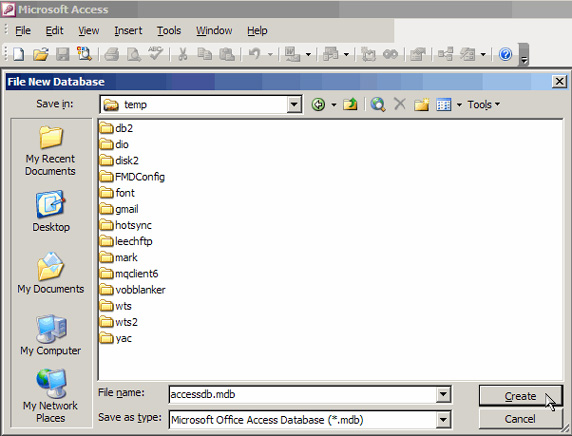Click the New Object toolbar icon
Viewport: 572px width, 436px height.
pos(467,54)
